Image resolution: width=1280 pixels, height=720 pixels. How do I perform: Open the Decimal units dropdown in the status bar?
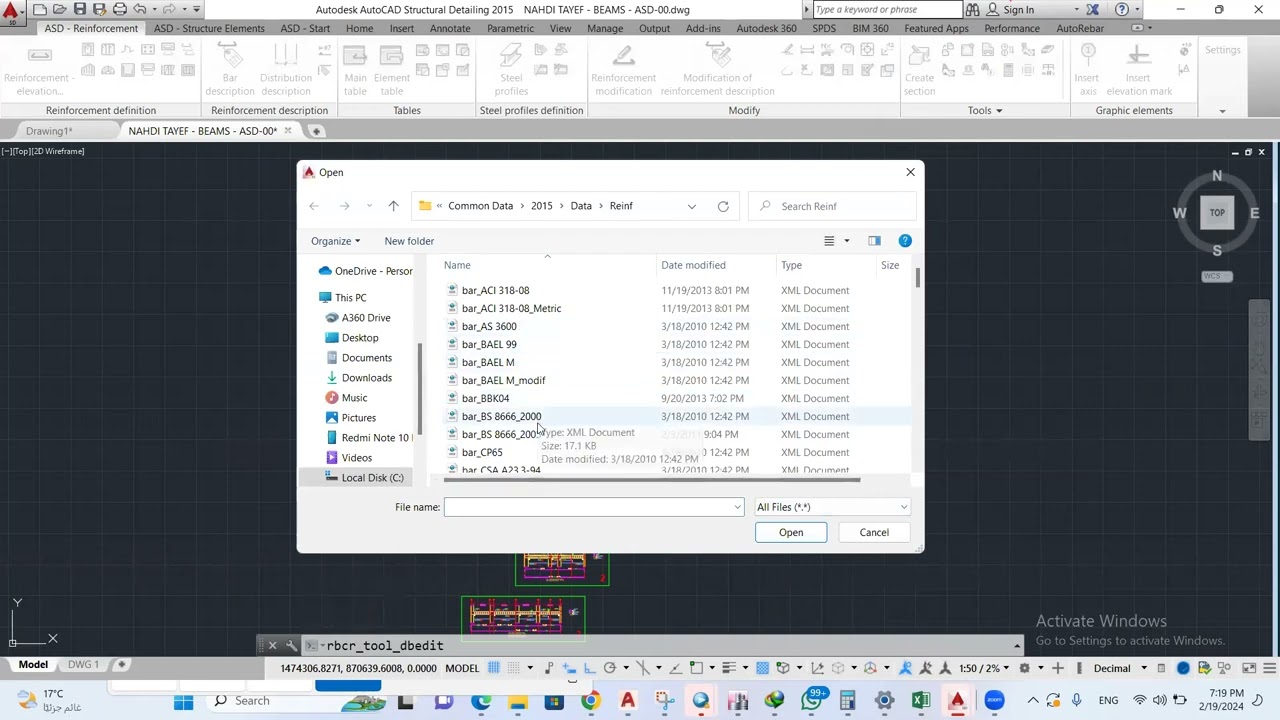(x=1118, y=668)
